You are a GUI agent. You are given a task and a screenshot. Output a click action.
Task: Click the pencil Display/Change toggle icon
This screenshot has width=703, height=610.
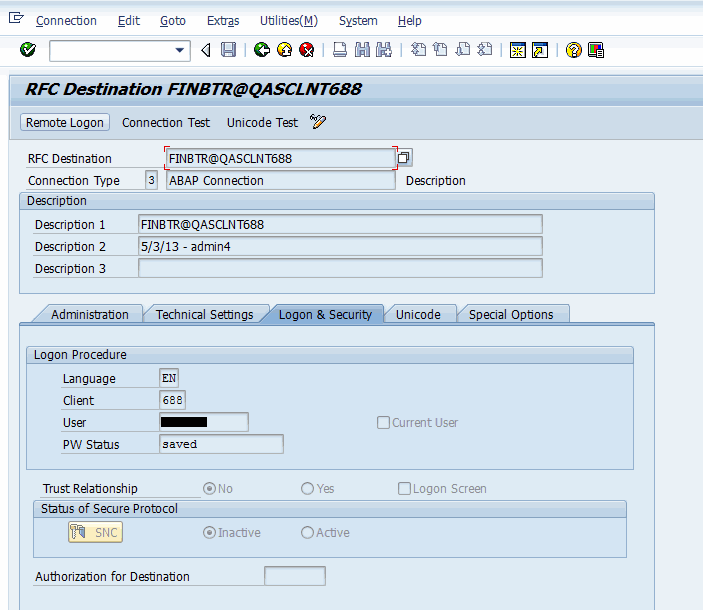[x=318, y=121]
